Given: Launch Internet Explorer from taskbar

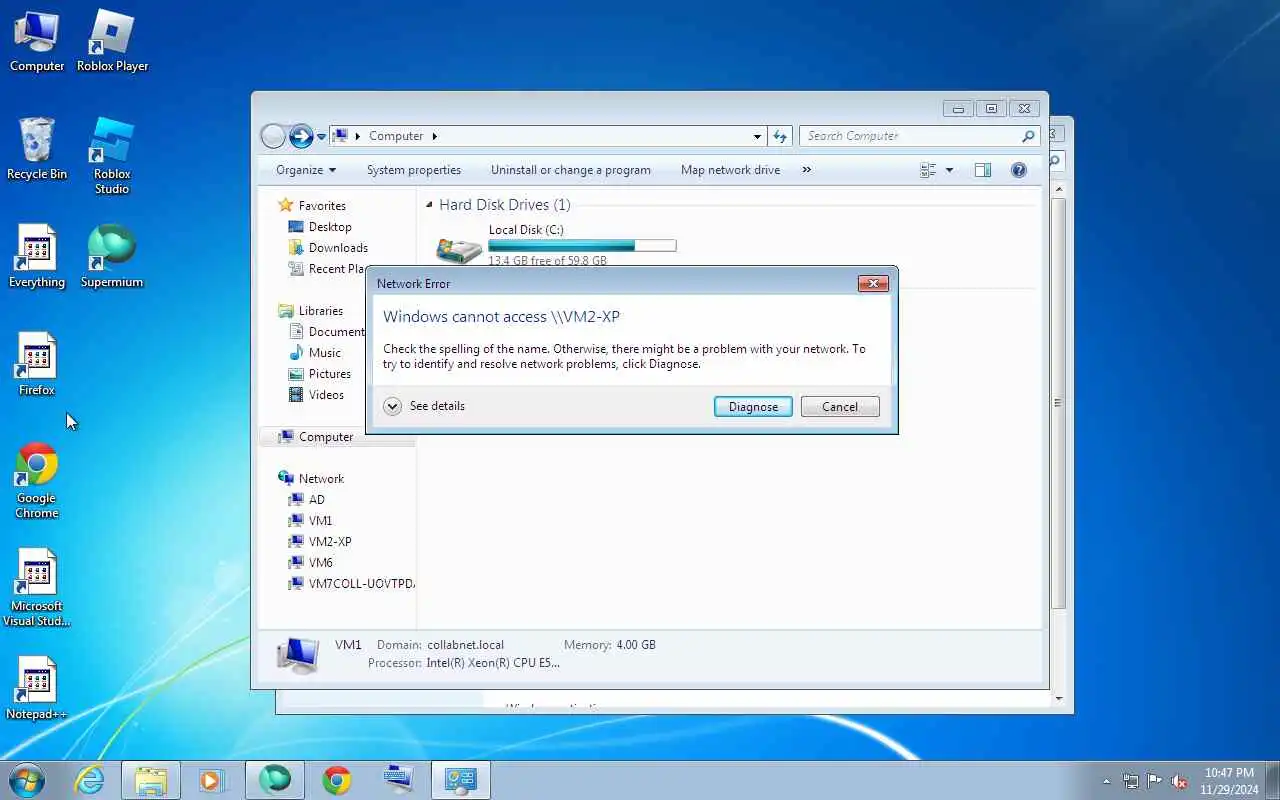Looking at the screenshot, I should point(90,780).
